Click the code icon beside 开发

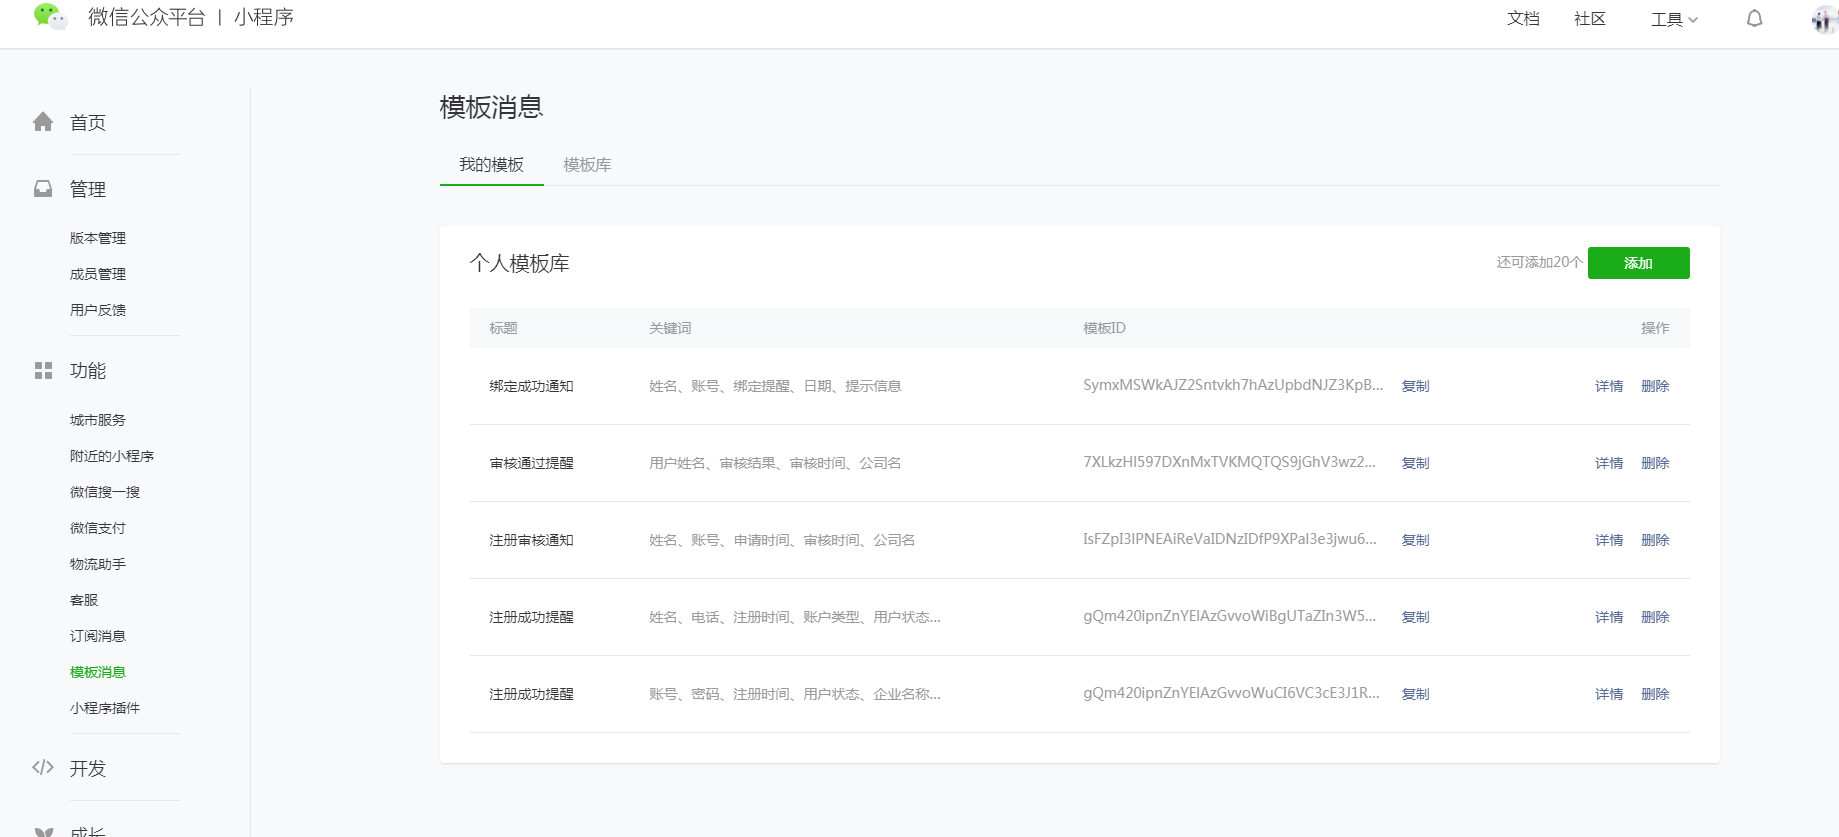click(x=43, y=767)
